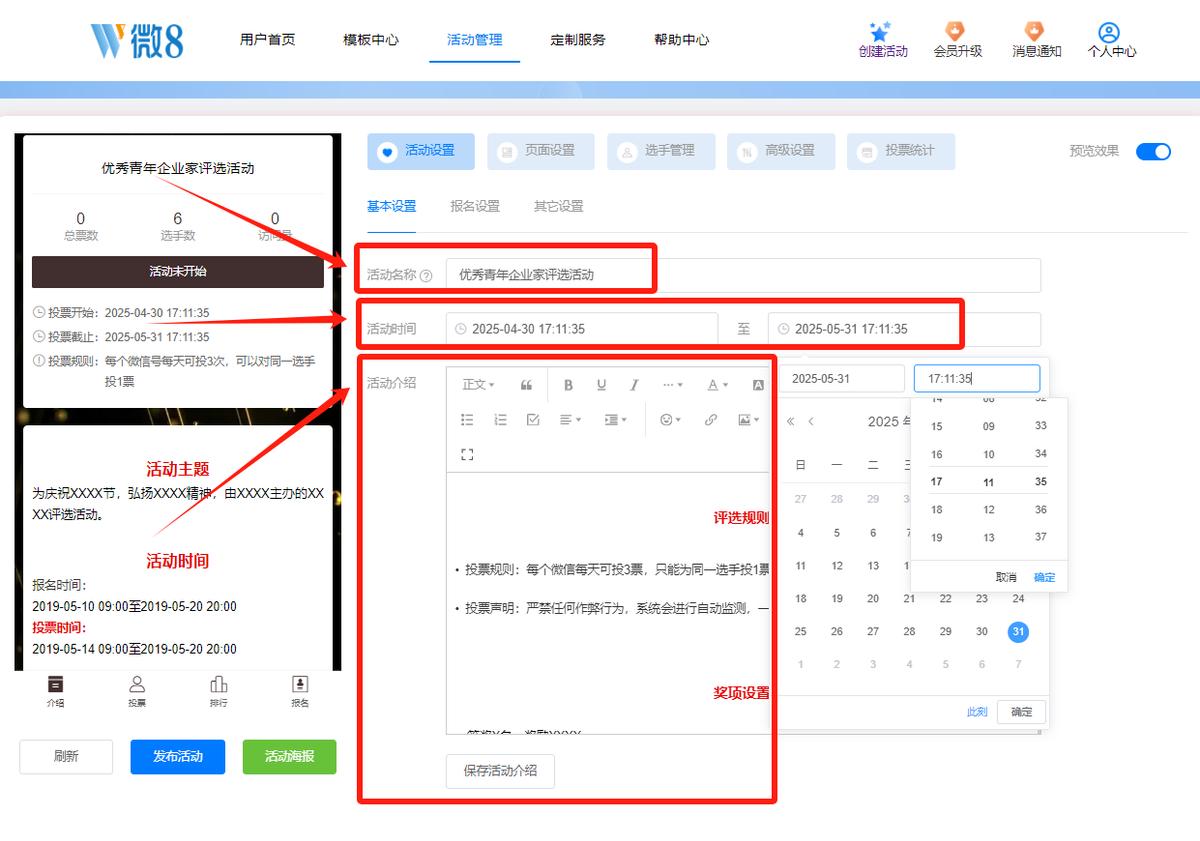The height and width of the screenshot is (841, 1200).
Task: Click the time input 17:11:35 in picker
Action: pyautogui.click(x=977, y=379)
